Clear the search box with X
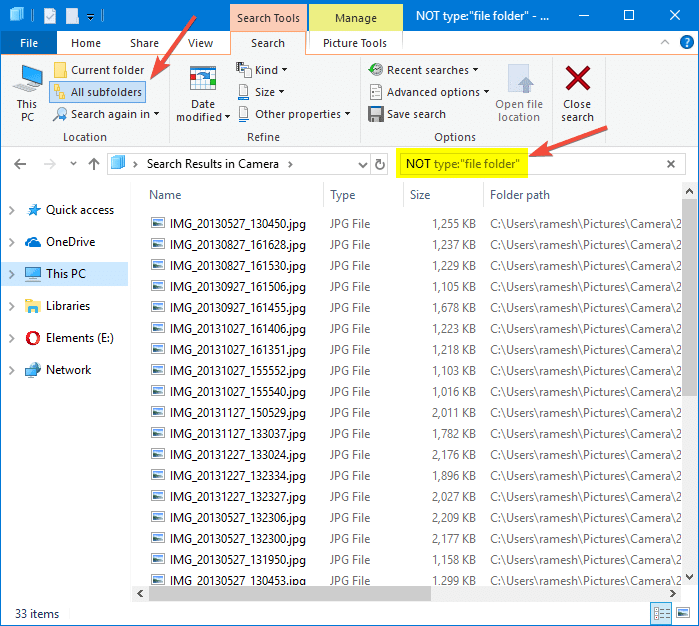 pyautogui.click(x=672, y=164)
